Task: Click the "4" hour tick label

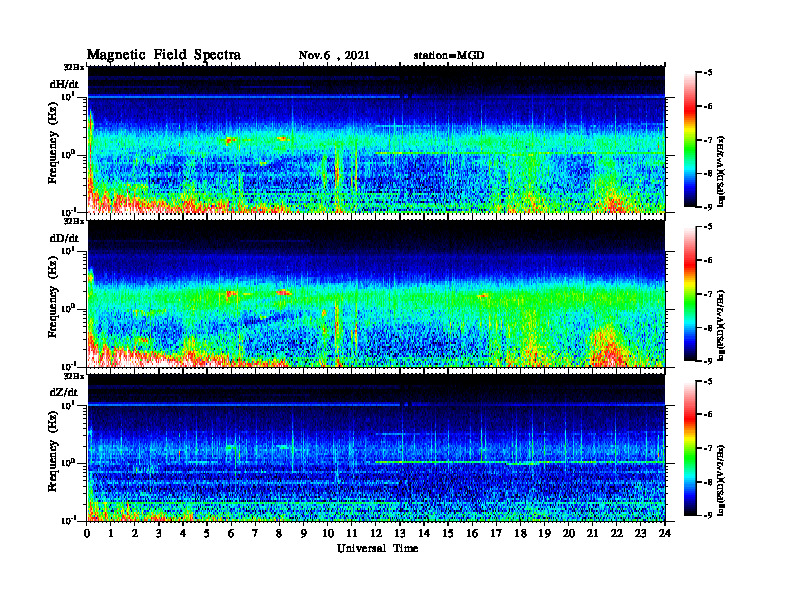Action: pyautogui.click(x=183, y=534)
